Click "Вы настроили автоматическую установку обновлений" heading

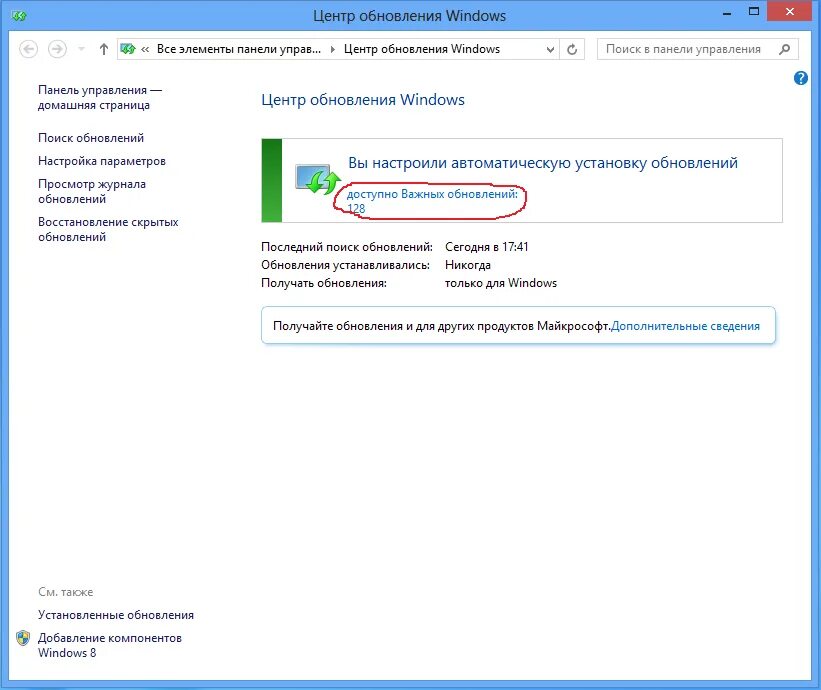coord(543,163)
